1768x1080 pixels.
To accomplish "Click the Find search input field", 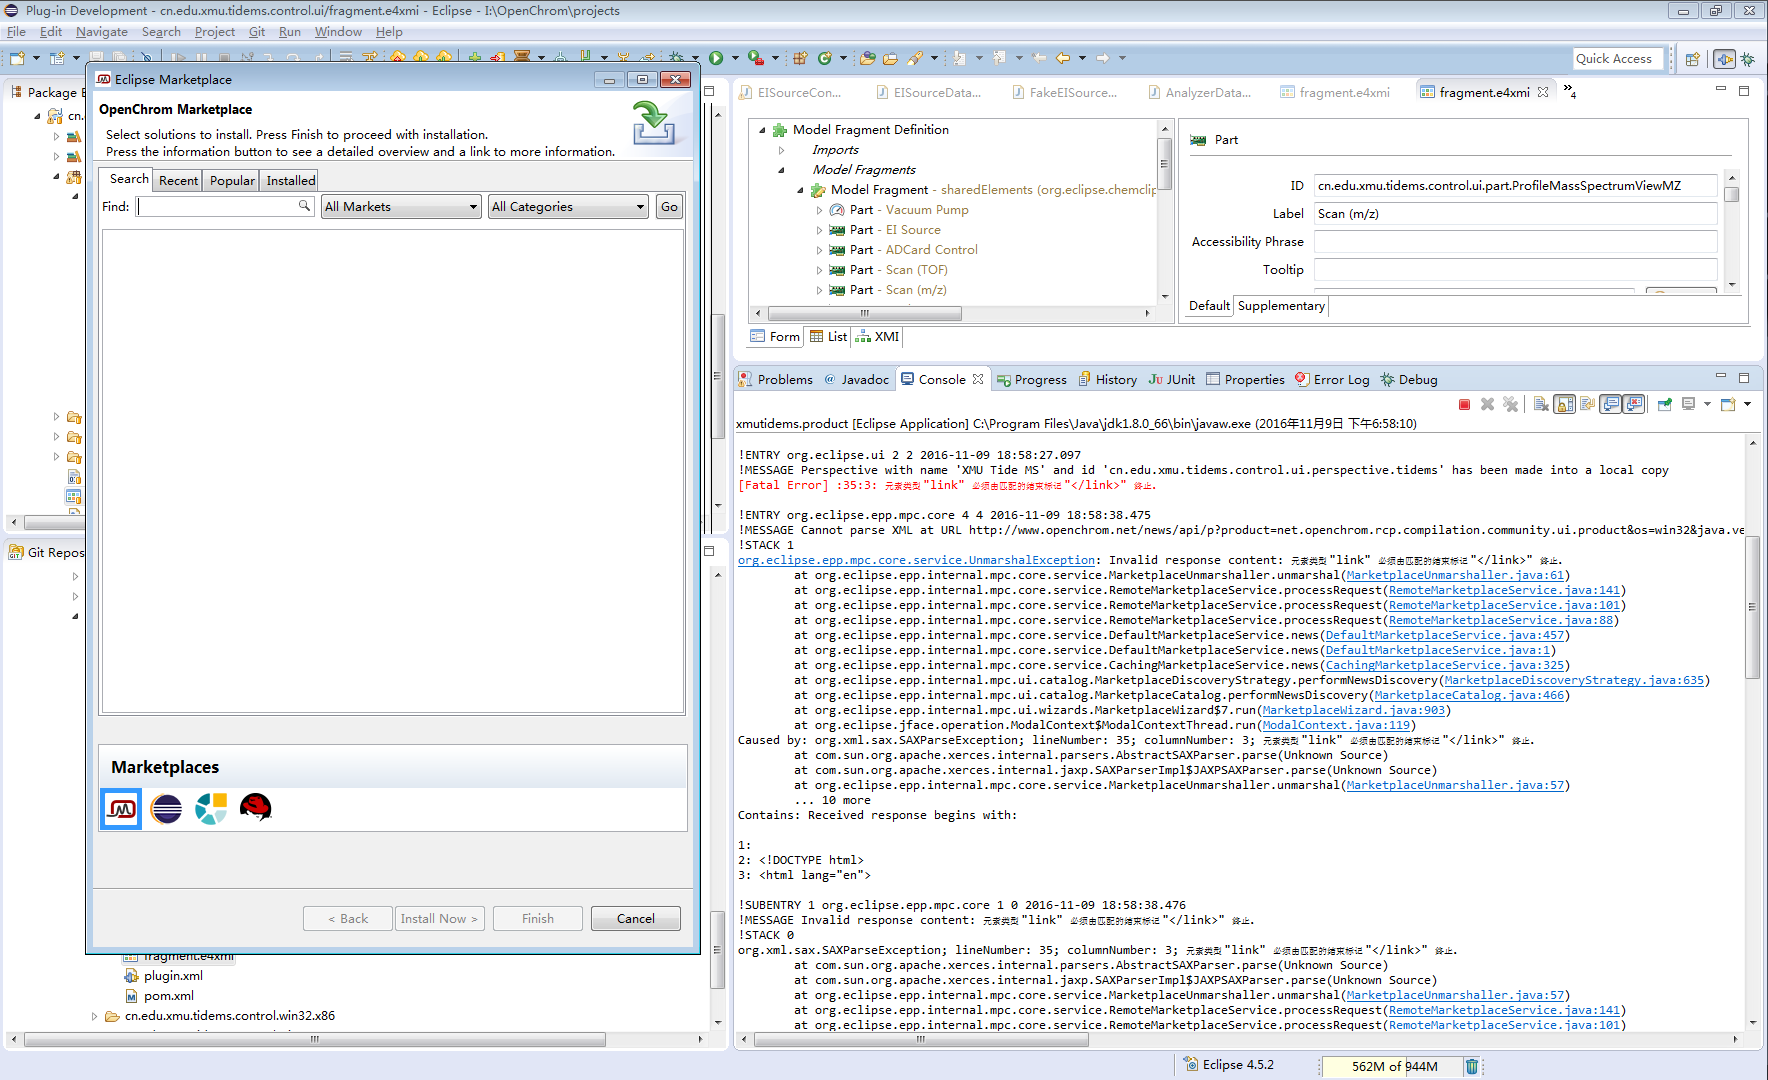I will pyautogui.click(x=218, y=207).
